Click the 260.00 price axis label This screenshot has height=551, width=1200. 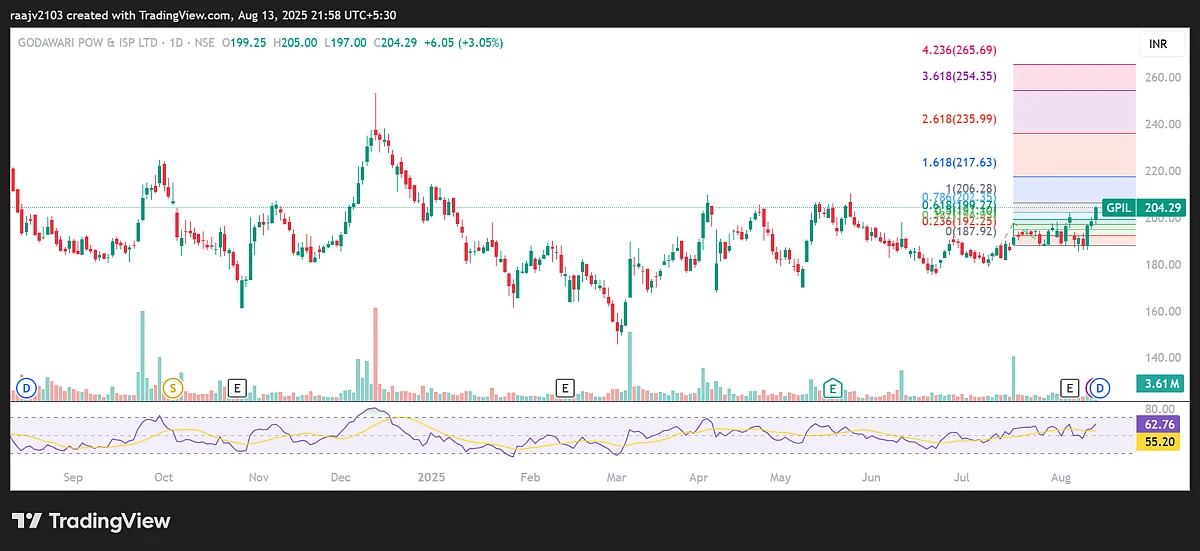[1163, 77]
